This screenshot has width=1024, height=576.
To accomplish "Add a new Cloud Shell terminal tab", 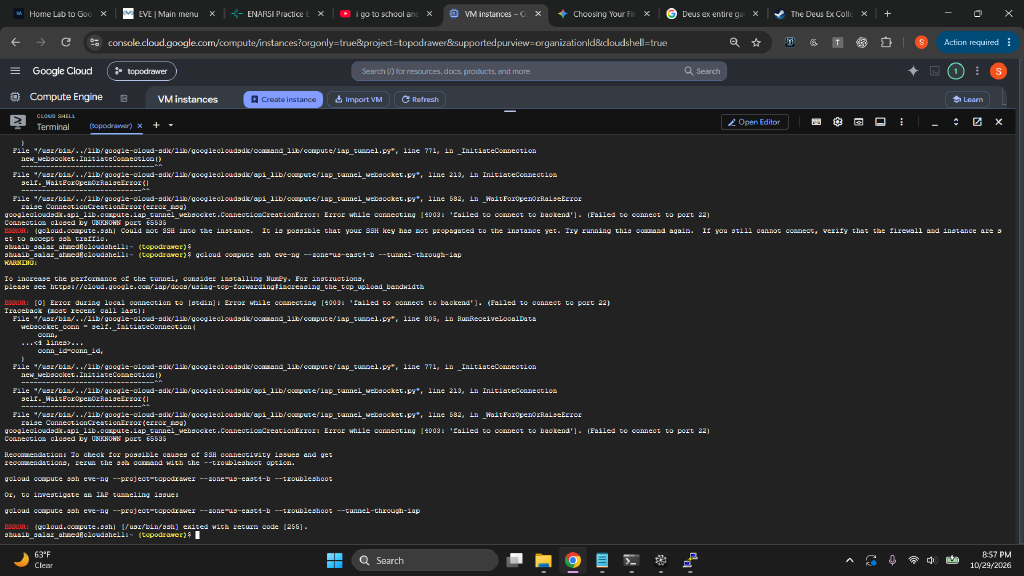I will [x=156, y=125].
